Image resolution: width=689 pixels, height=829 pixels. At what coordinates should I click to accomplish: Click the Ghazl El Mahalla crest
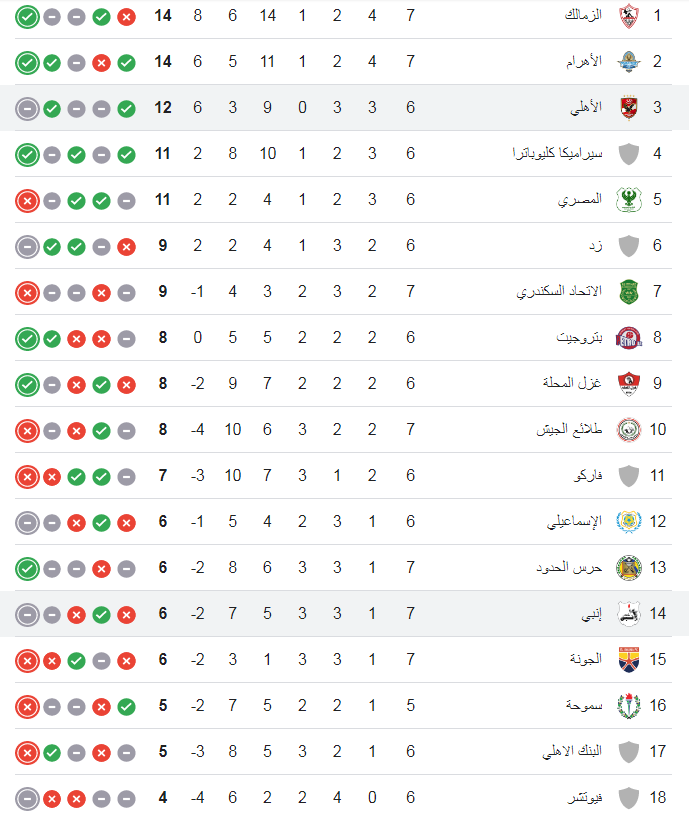tap(629, 384)
